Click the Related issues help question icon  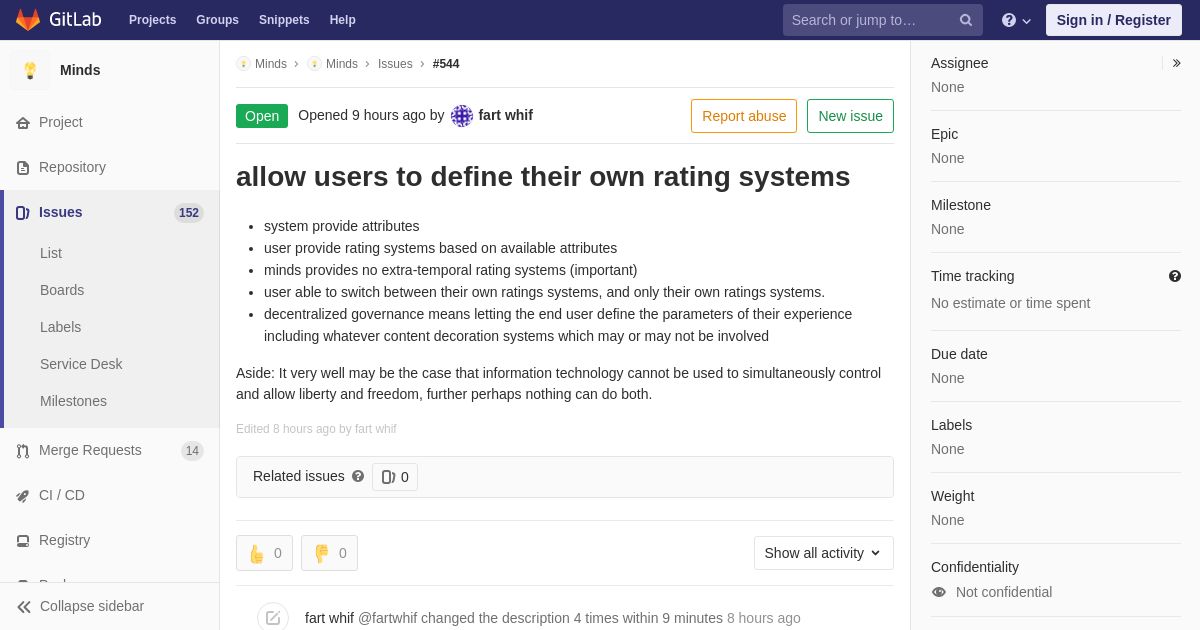click(358, 477)
